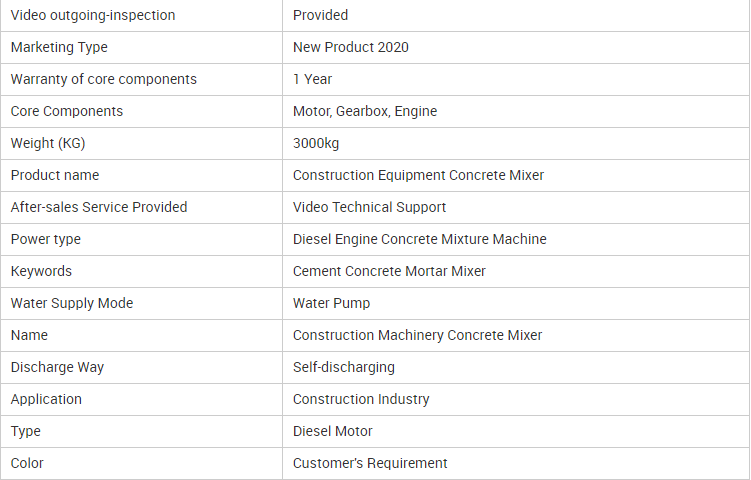751x480 pixels.
Task: Select the "Motor, Gearbox, Engine" value text
Action: [x=364, y=111]
